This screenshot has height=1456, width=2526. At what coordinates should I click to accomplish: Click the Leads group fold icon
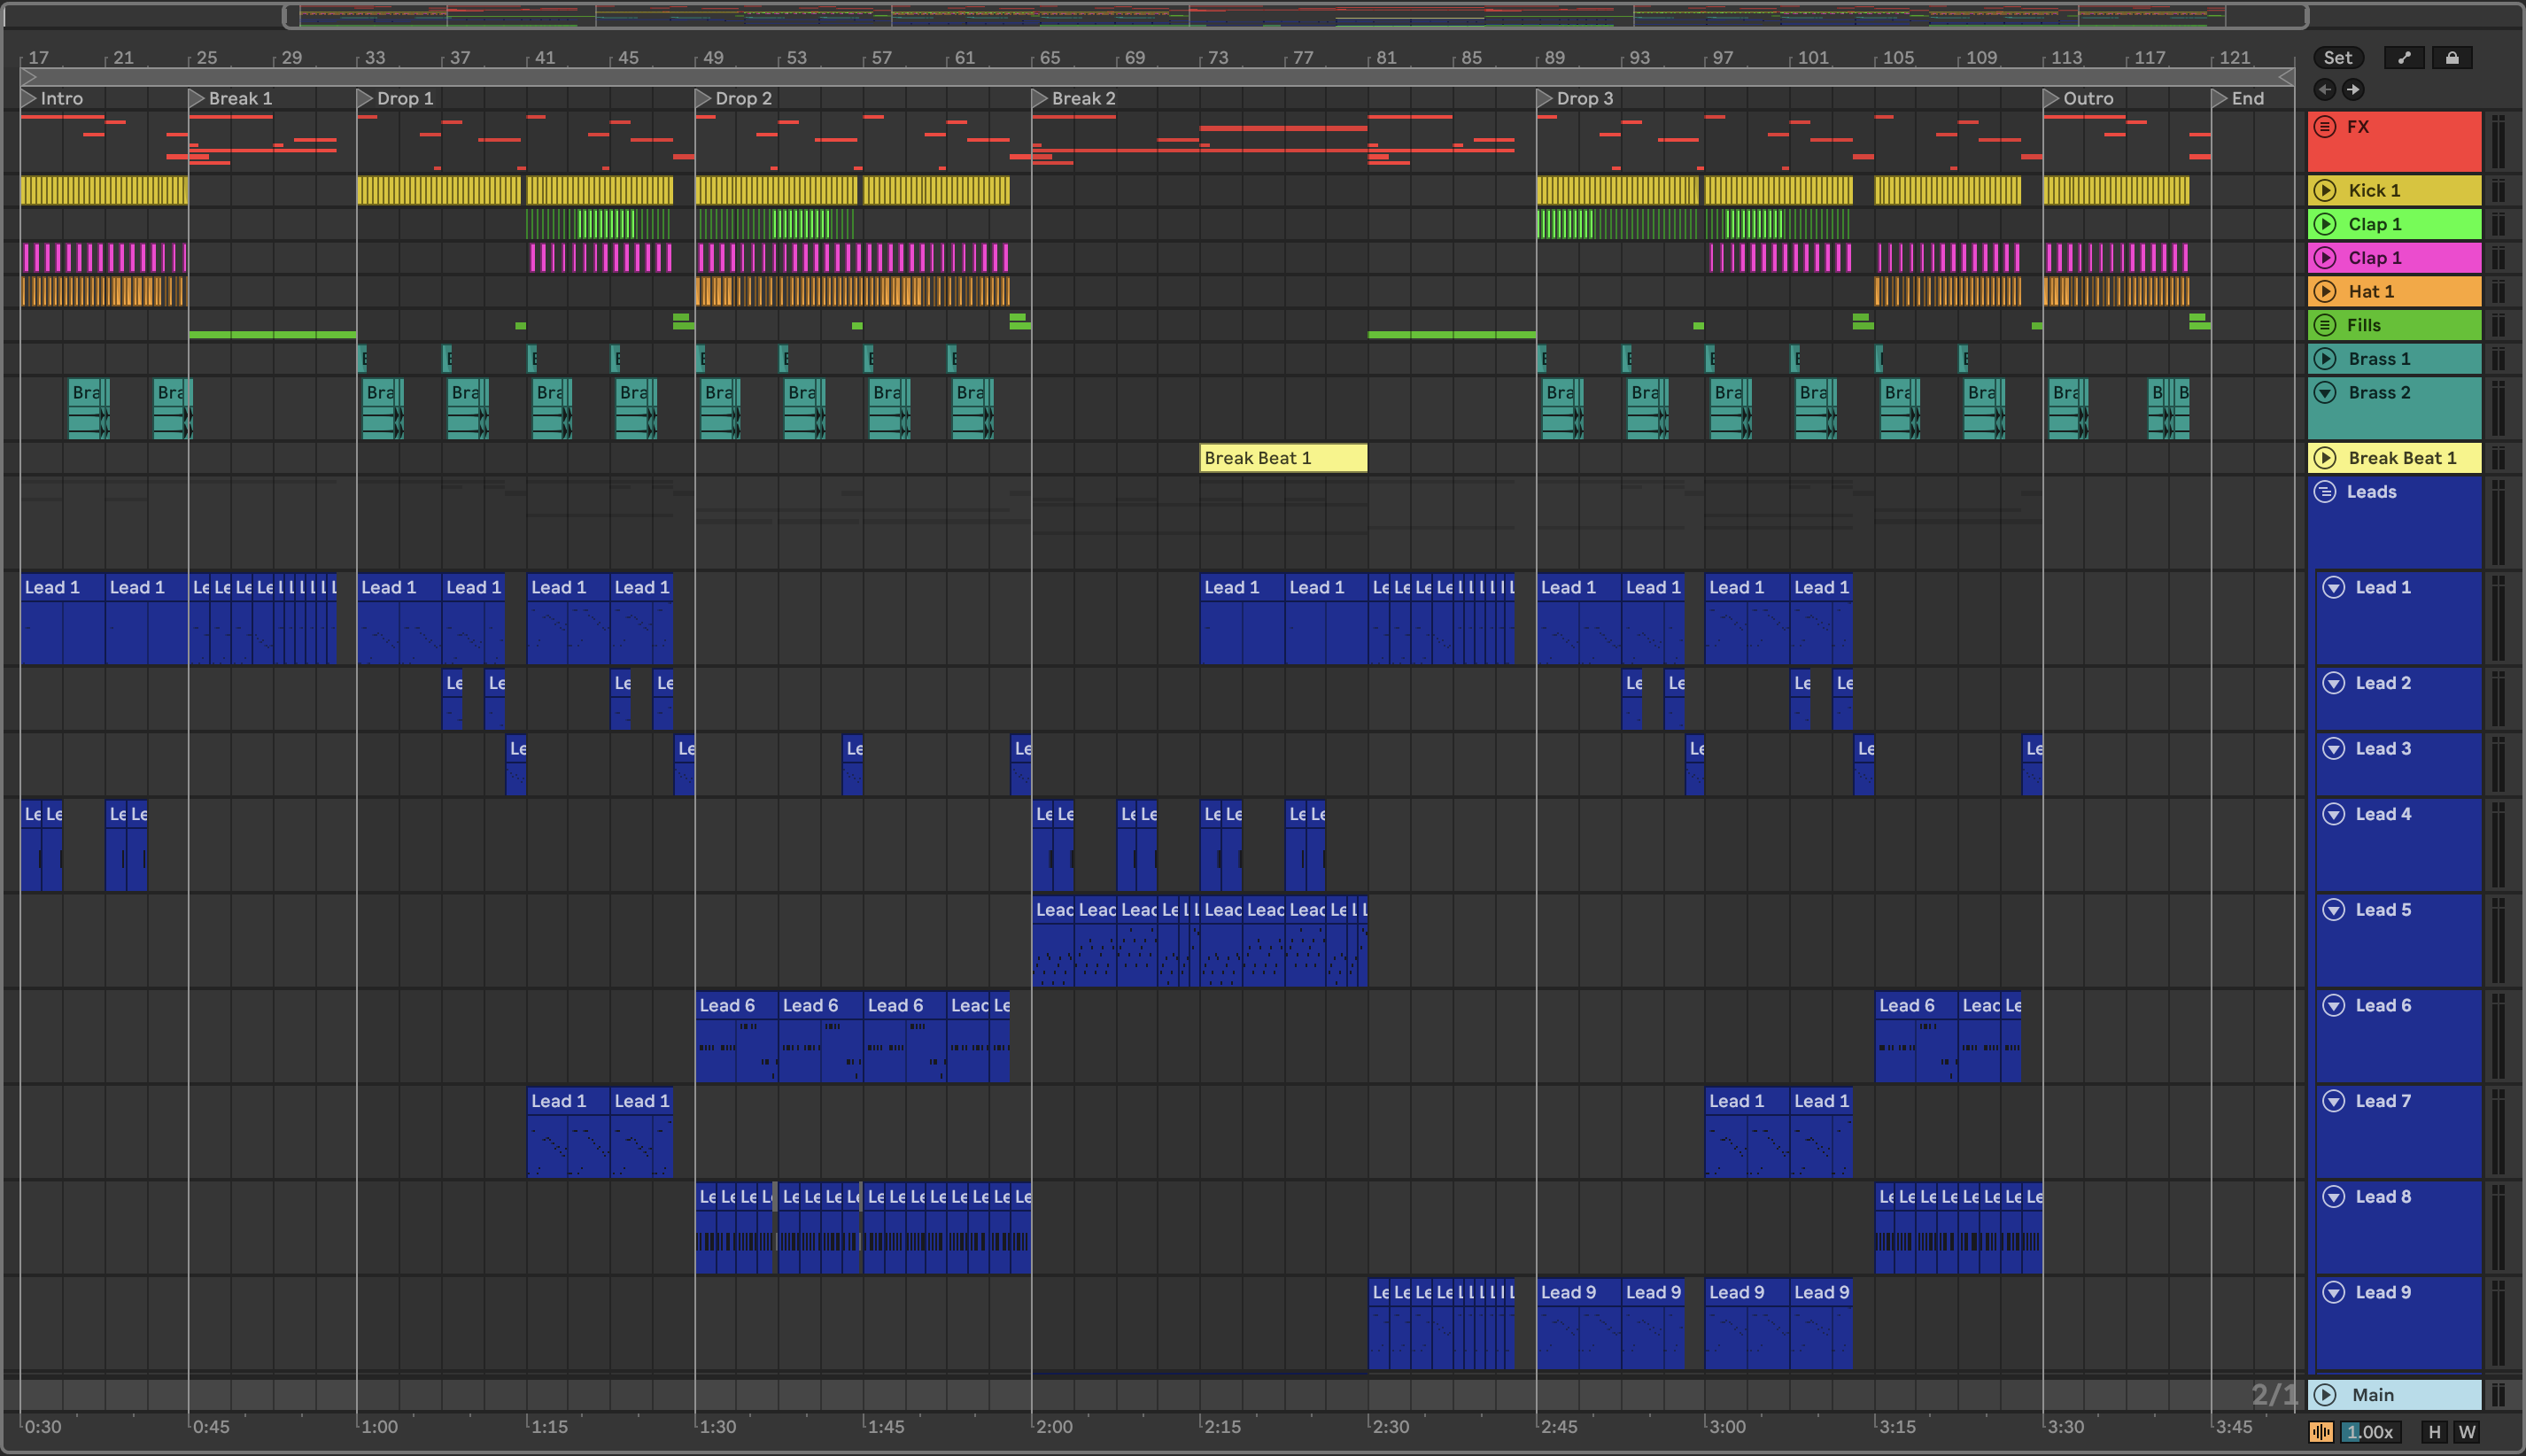[x=2325, y=492]
